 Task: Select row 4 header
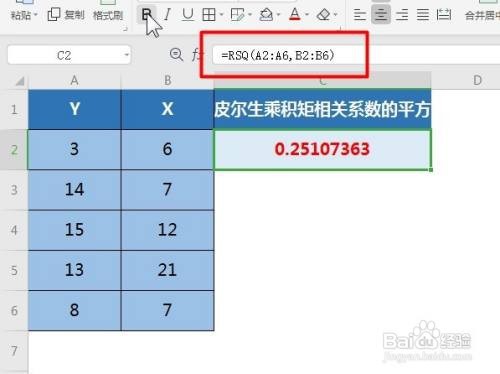pyautogui.click(x=14, y=230)
